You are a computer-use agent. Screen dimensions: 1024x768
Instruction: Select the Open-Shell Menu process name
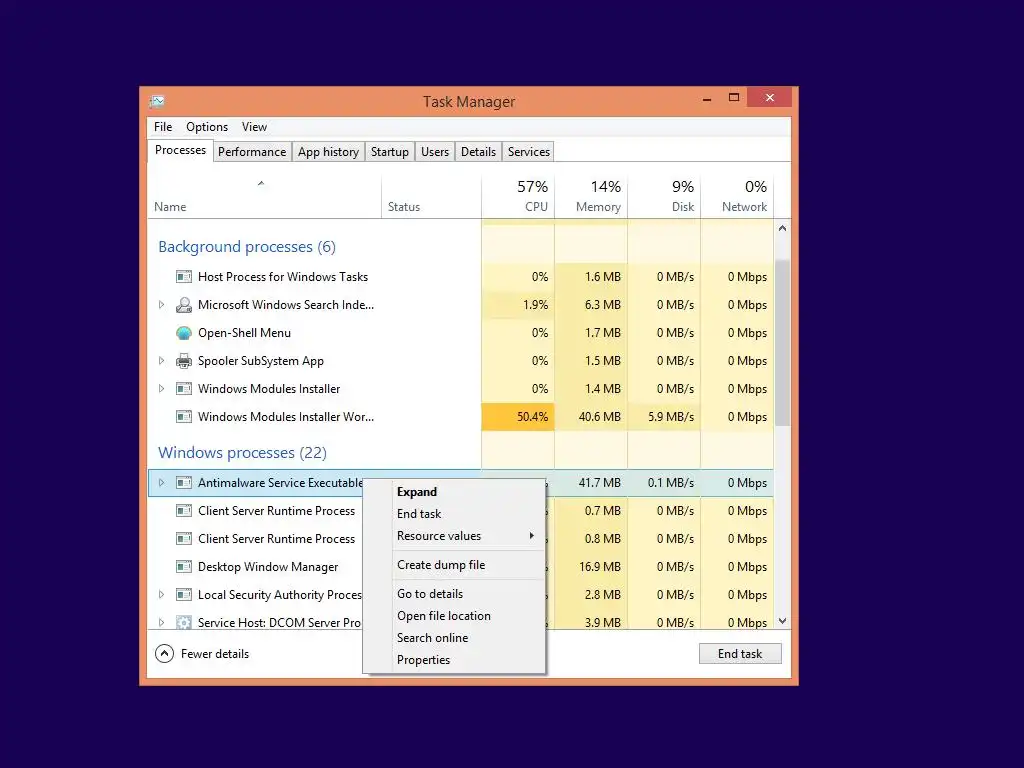click(x=244, y=333)
